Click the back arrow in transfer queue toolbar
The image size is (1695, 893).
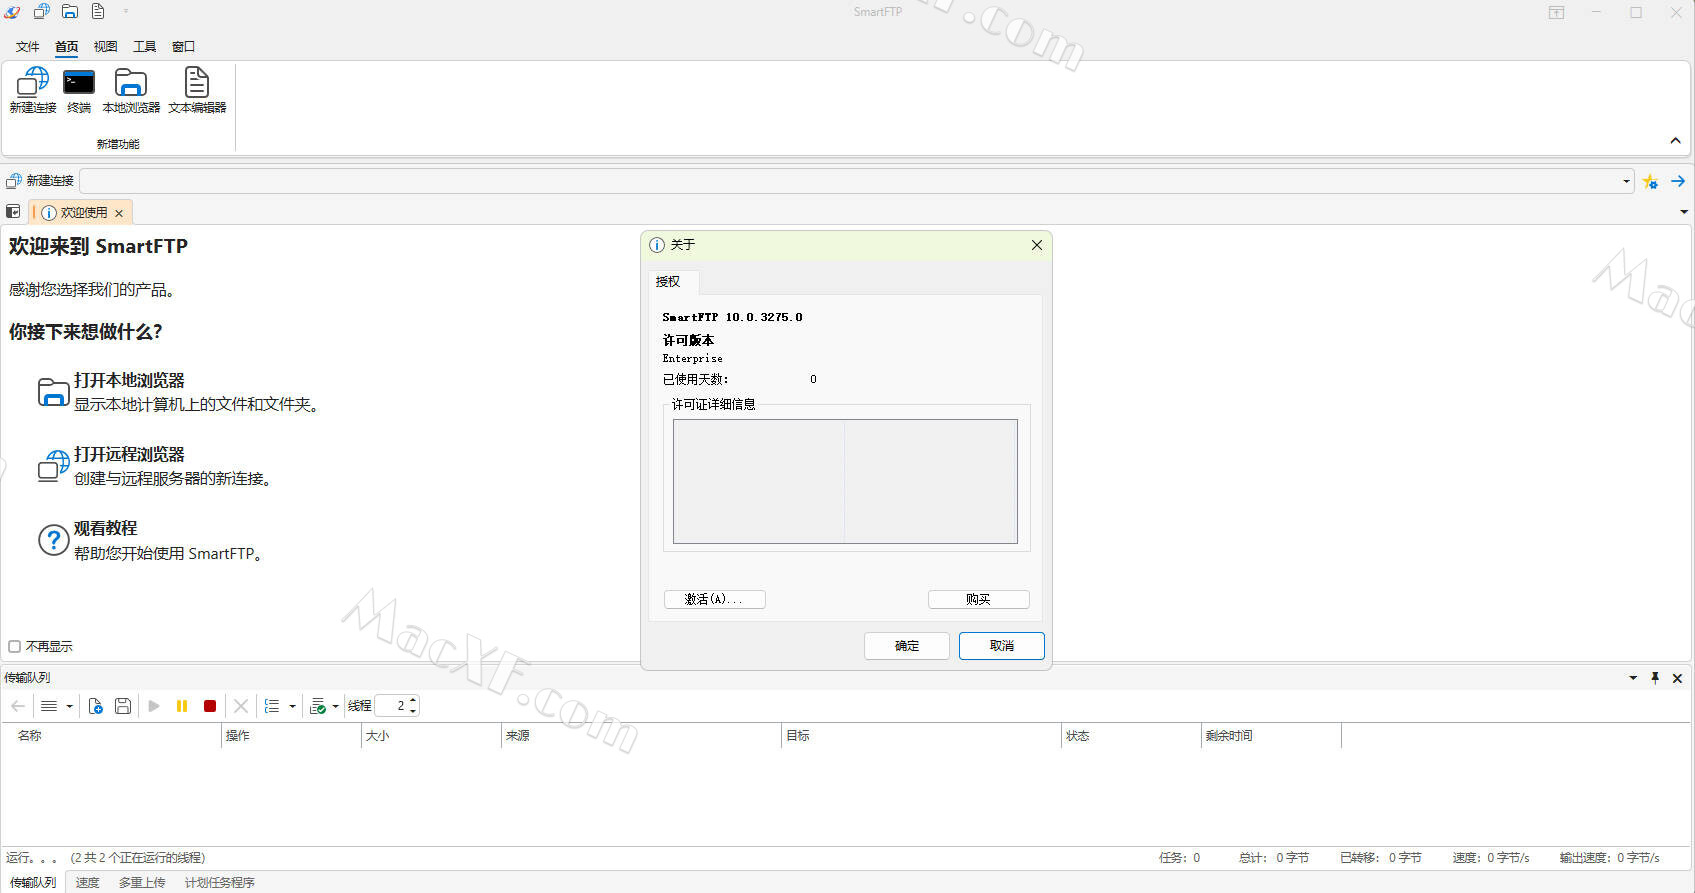18,706
